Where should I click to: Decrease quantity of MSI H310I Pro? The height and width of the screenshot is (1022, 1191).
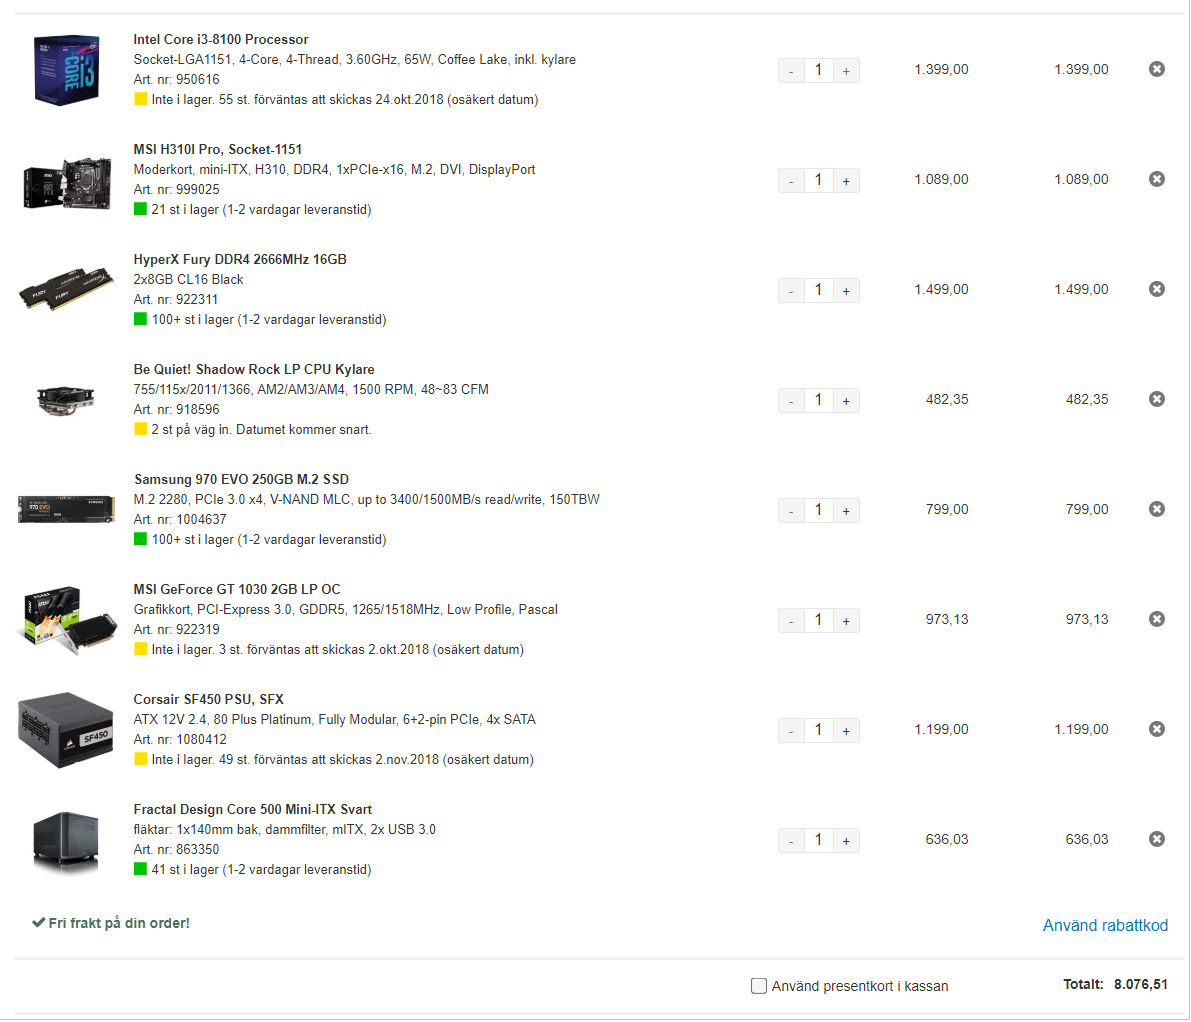pyautogui.click(x=791, y=181)
